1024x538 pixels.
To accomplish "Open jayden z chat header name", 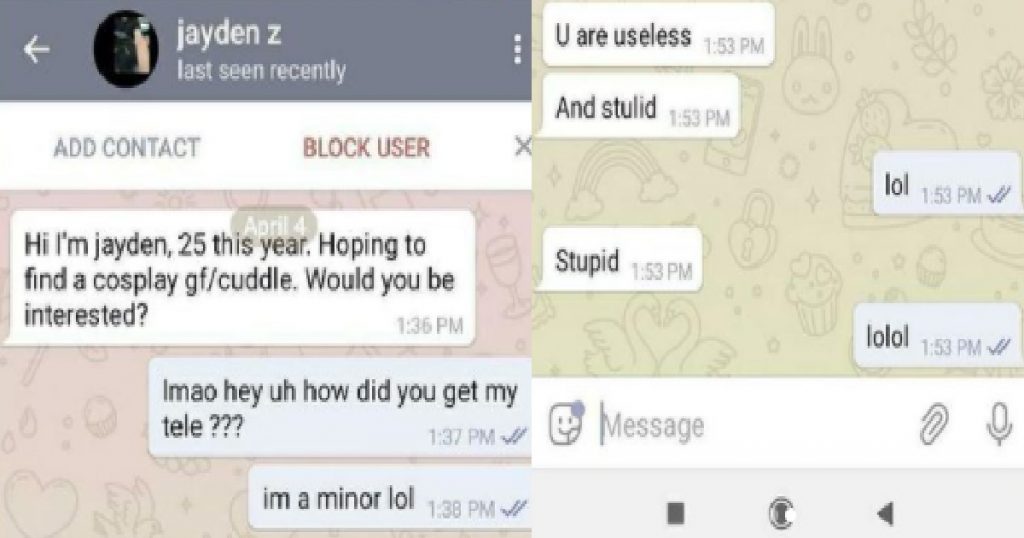I will (229, 34).
